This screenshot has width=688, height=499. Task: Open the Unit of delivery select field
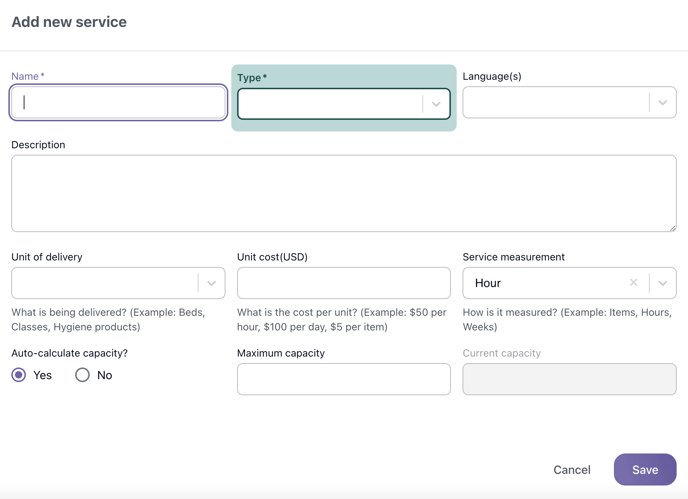(105, 283)
